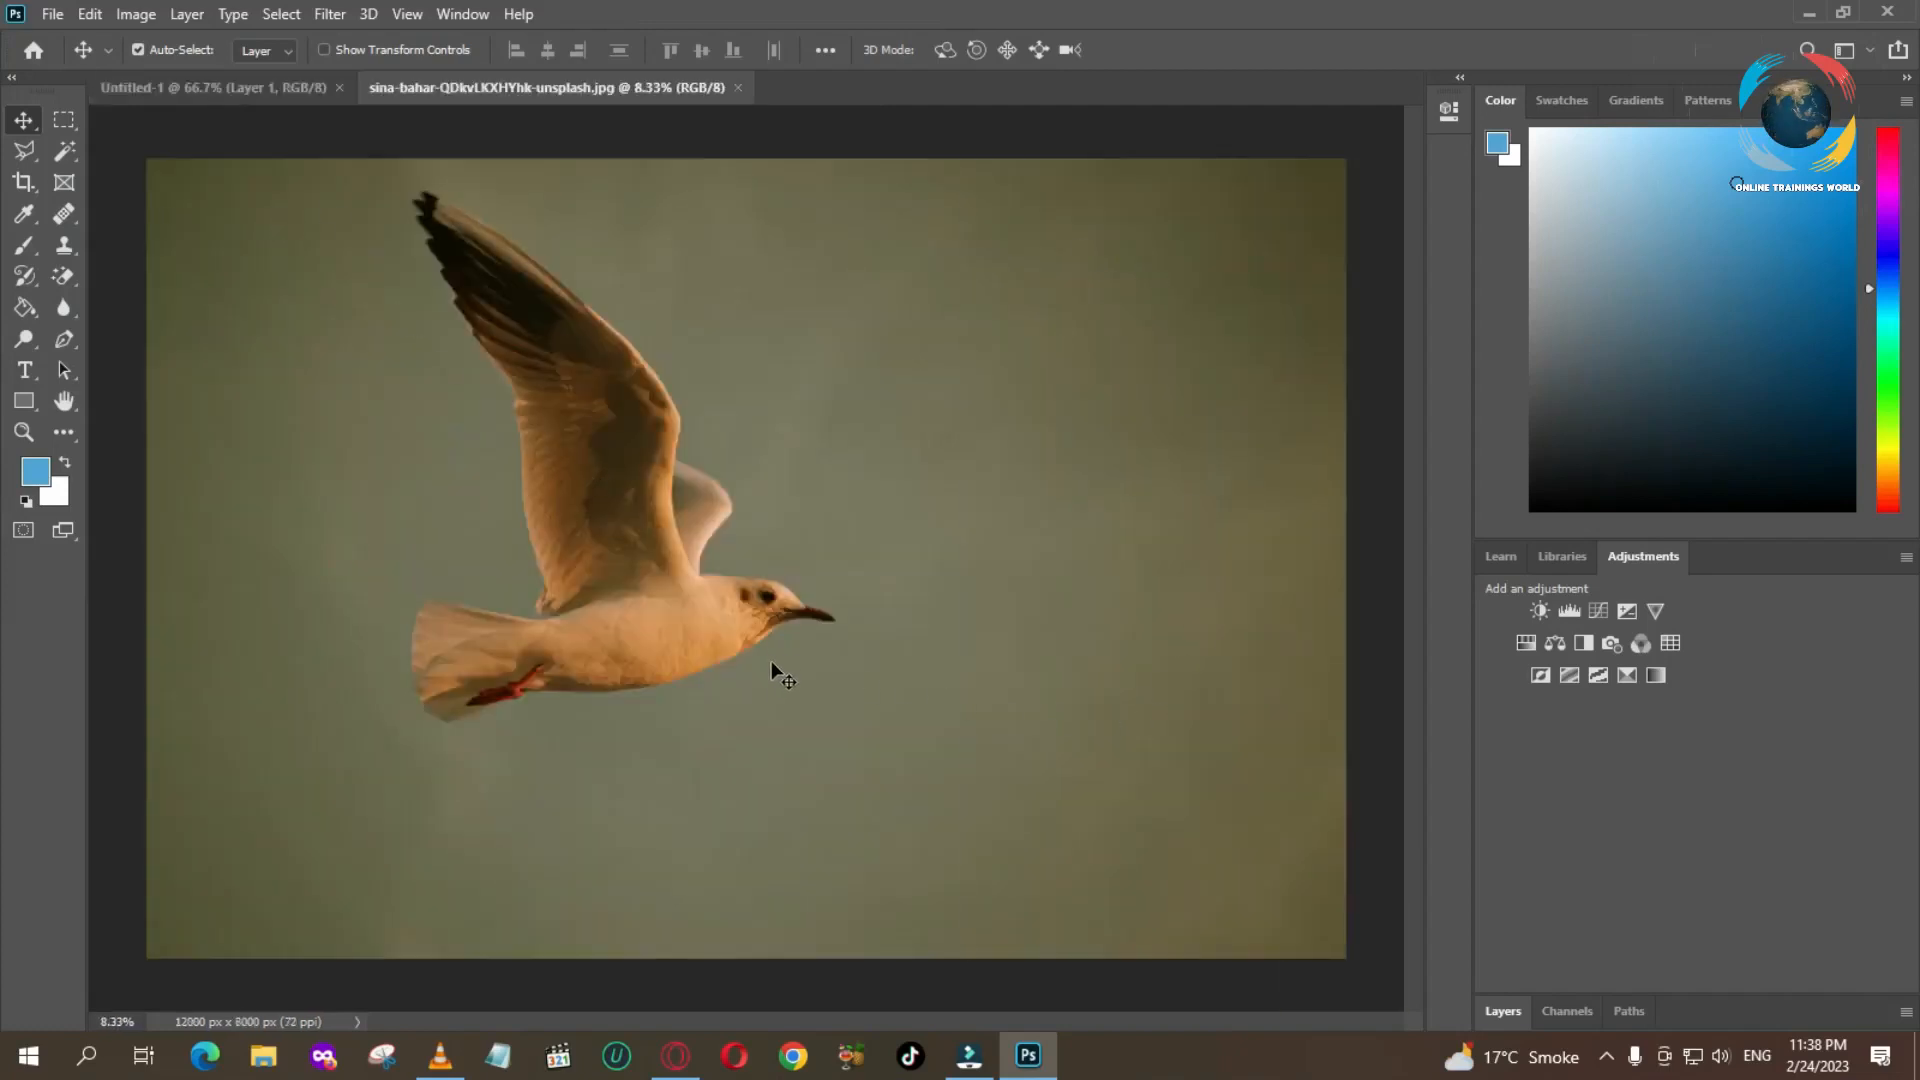This screenshot has height=1080, width=1920.
Task: Collapse the toolbox panel arrows
Action: pyautogui.click(x=12, y=77)
